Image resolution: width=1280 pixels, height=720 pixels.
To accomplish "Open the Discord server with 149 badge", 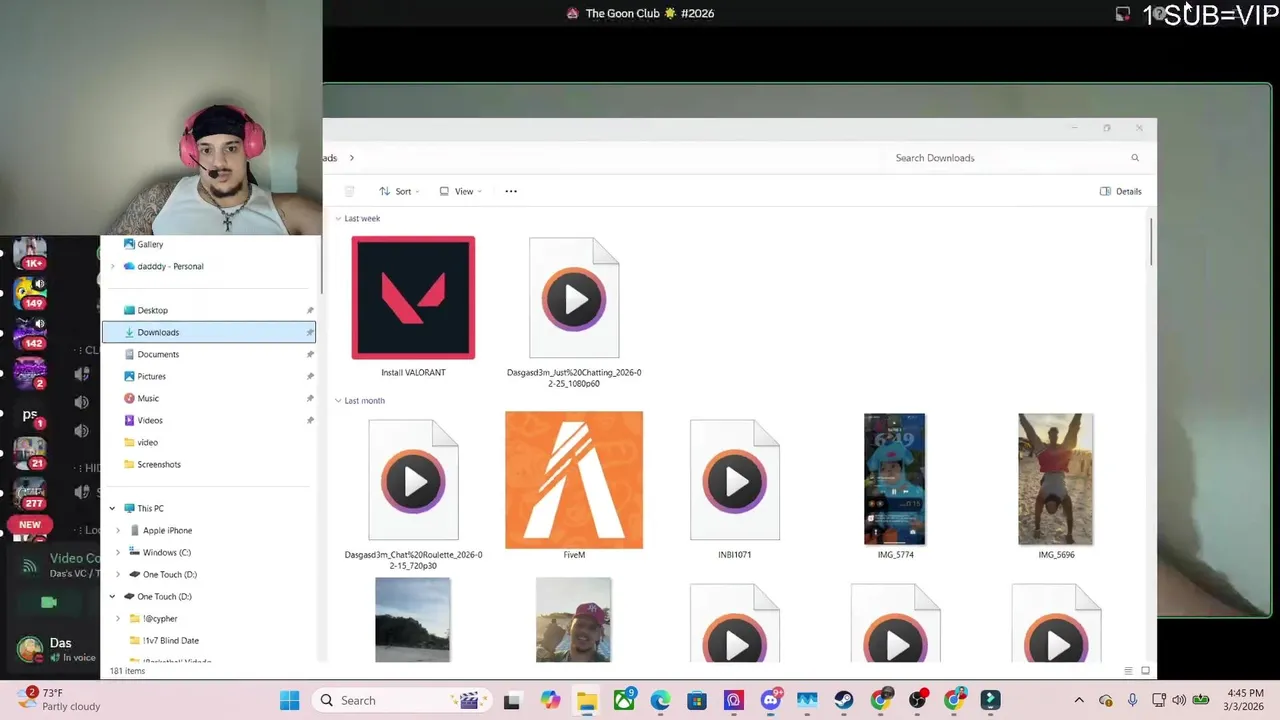I will (x=30, y=294).
